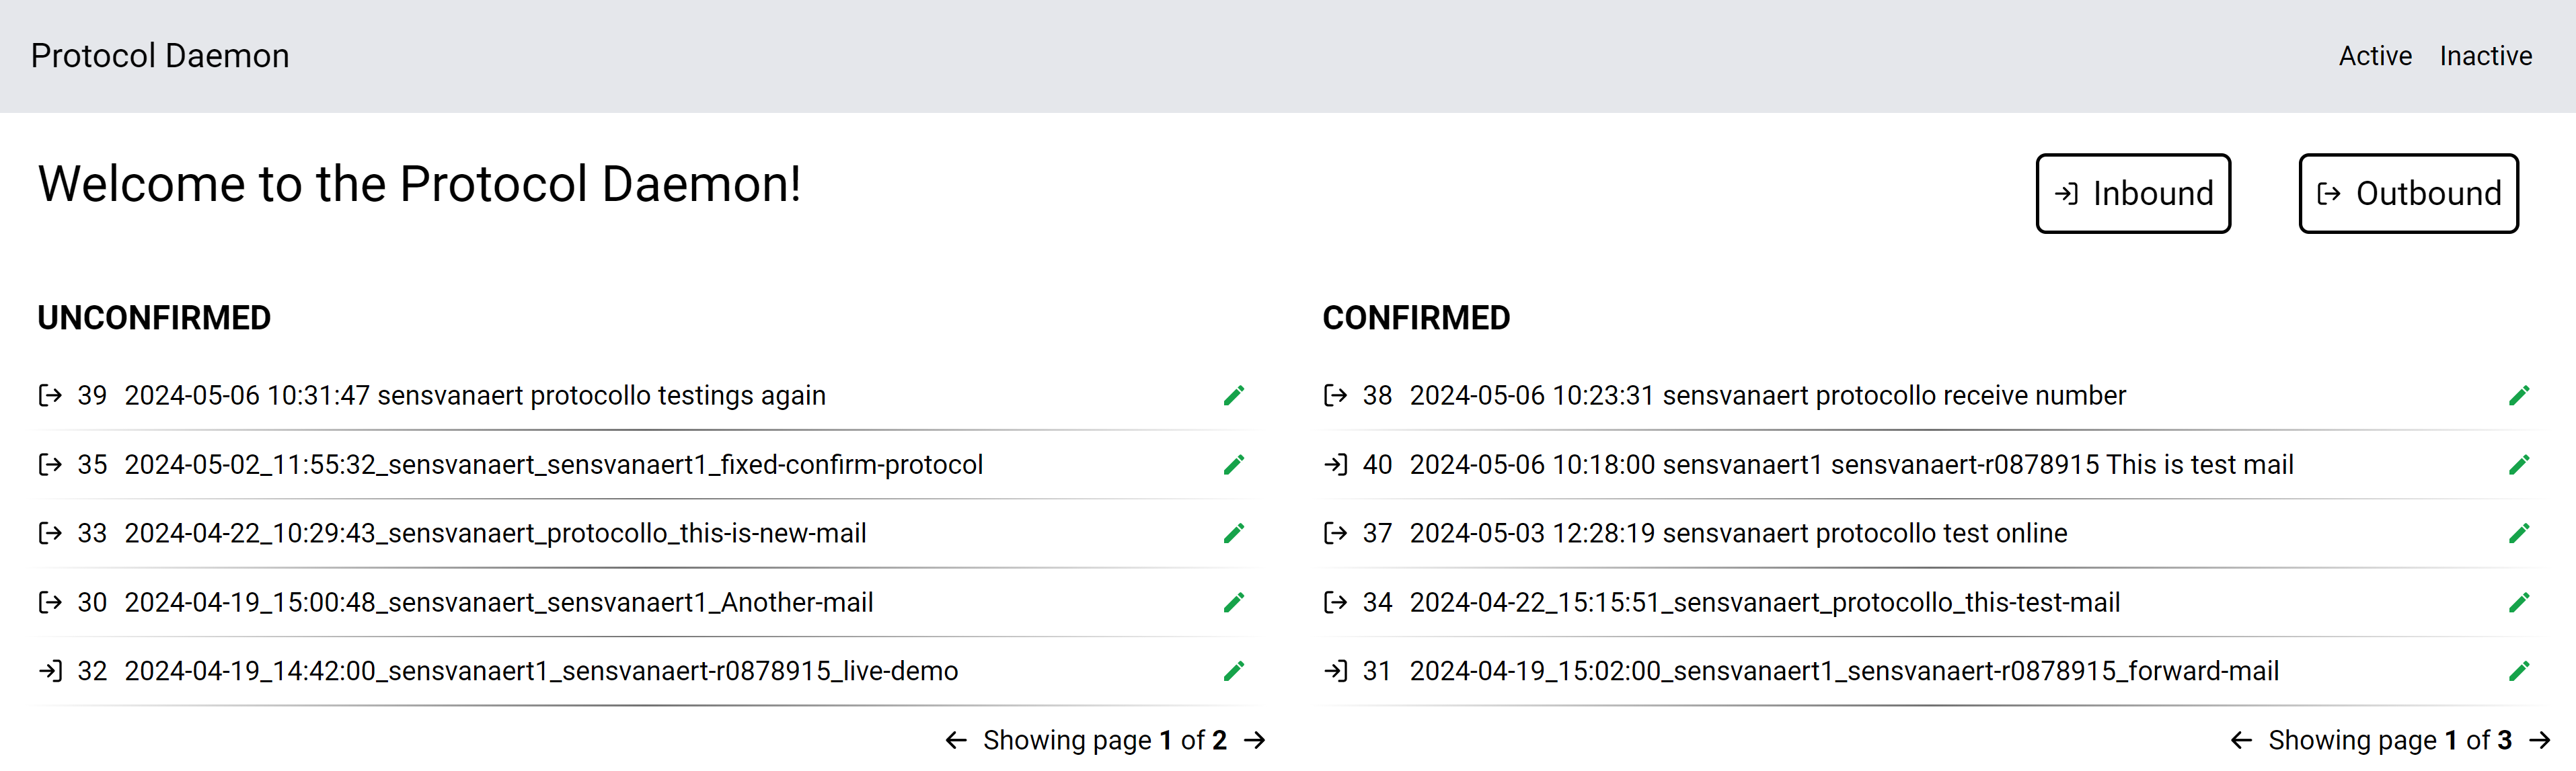Switch to the Active view
Viewport: 2576px width, 771px height.
2375,56
